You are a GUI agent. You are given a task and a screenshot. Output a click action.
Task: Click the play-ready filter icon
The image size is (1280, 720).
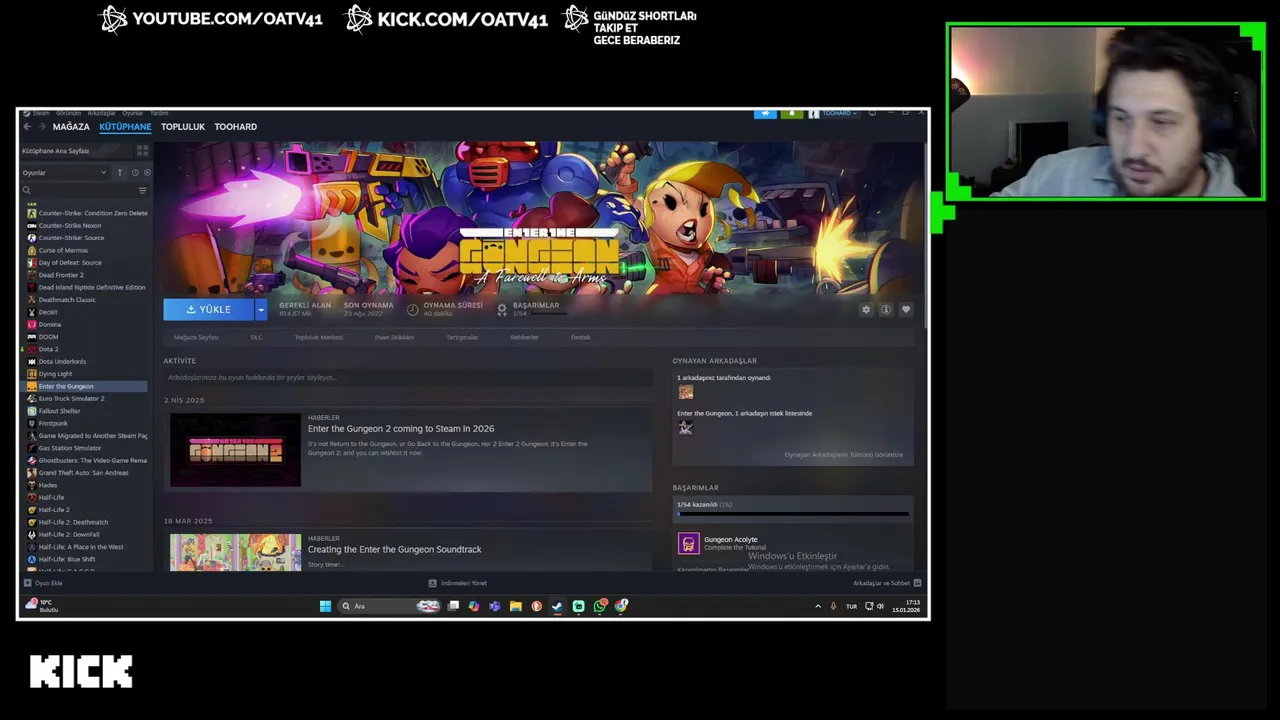[147, 173]
